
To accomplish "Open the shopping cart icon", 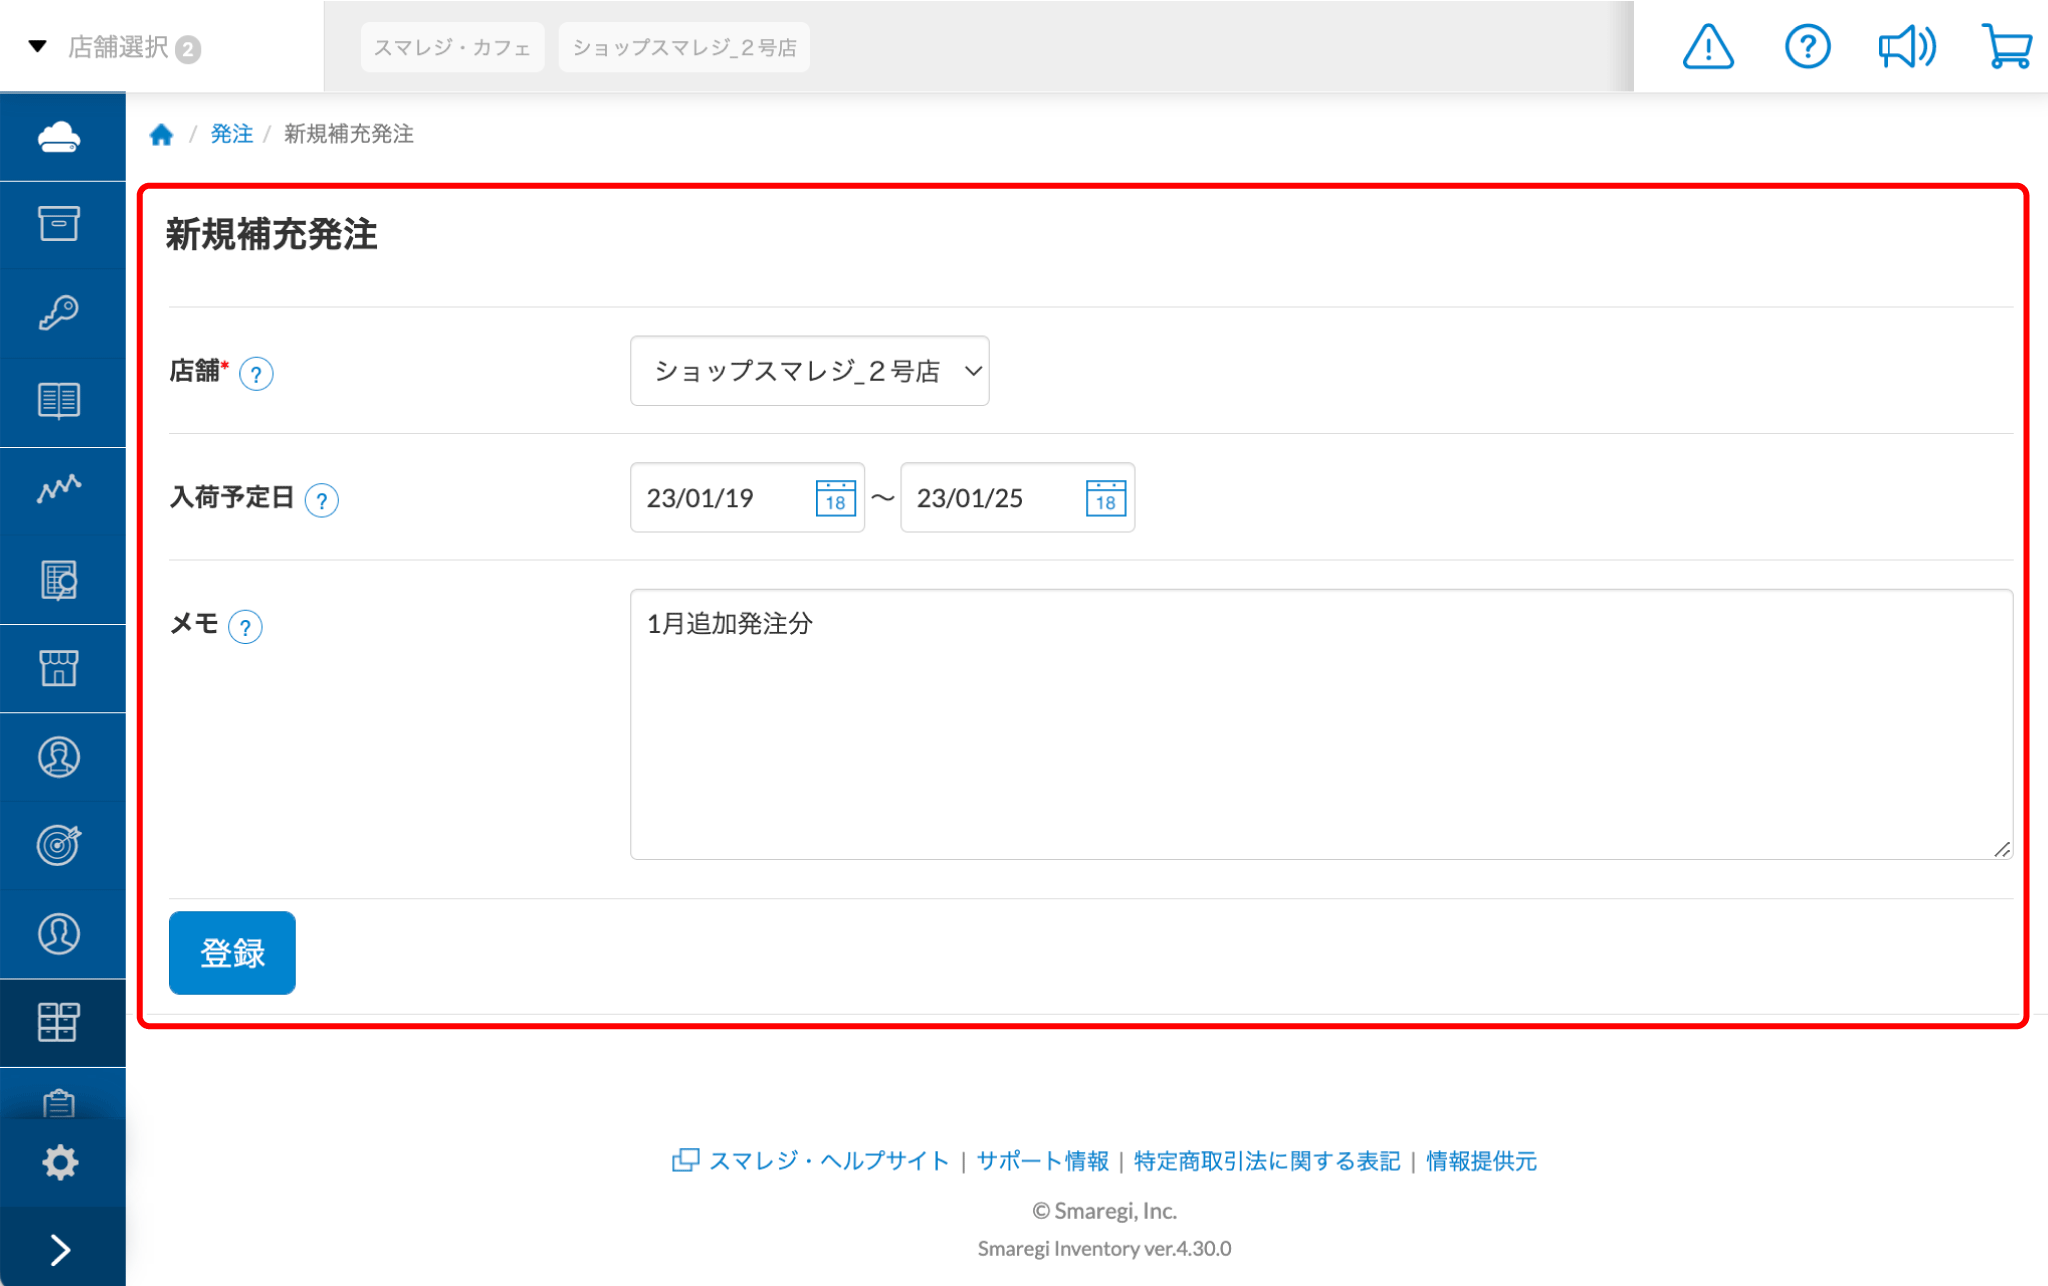I will pyautogui.click(x=2006, y=47).
